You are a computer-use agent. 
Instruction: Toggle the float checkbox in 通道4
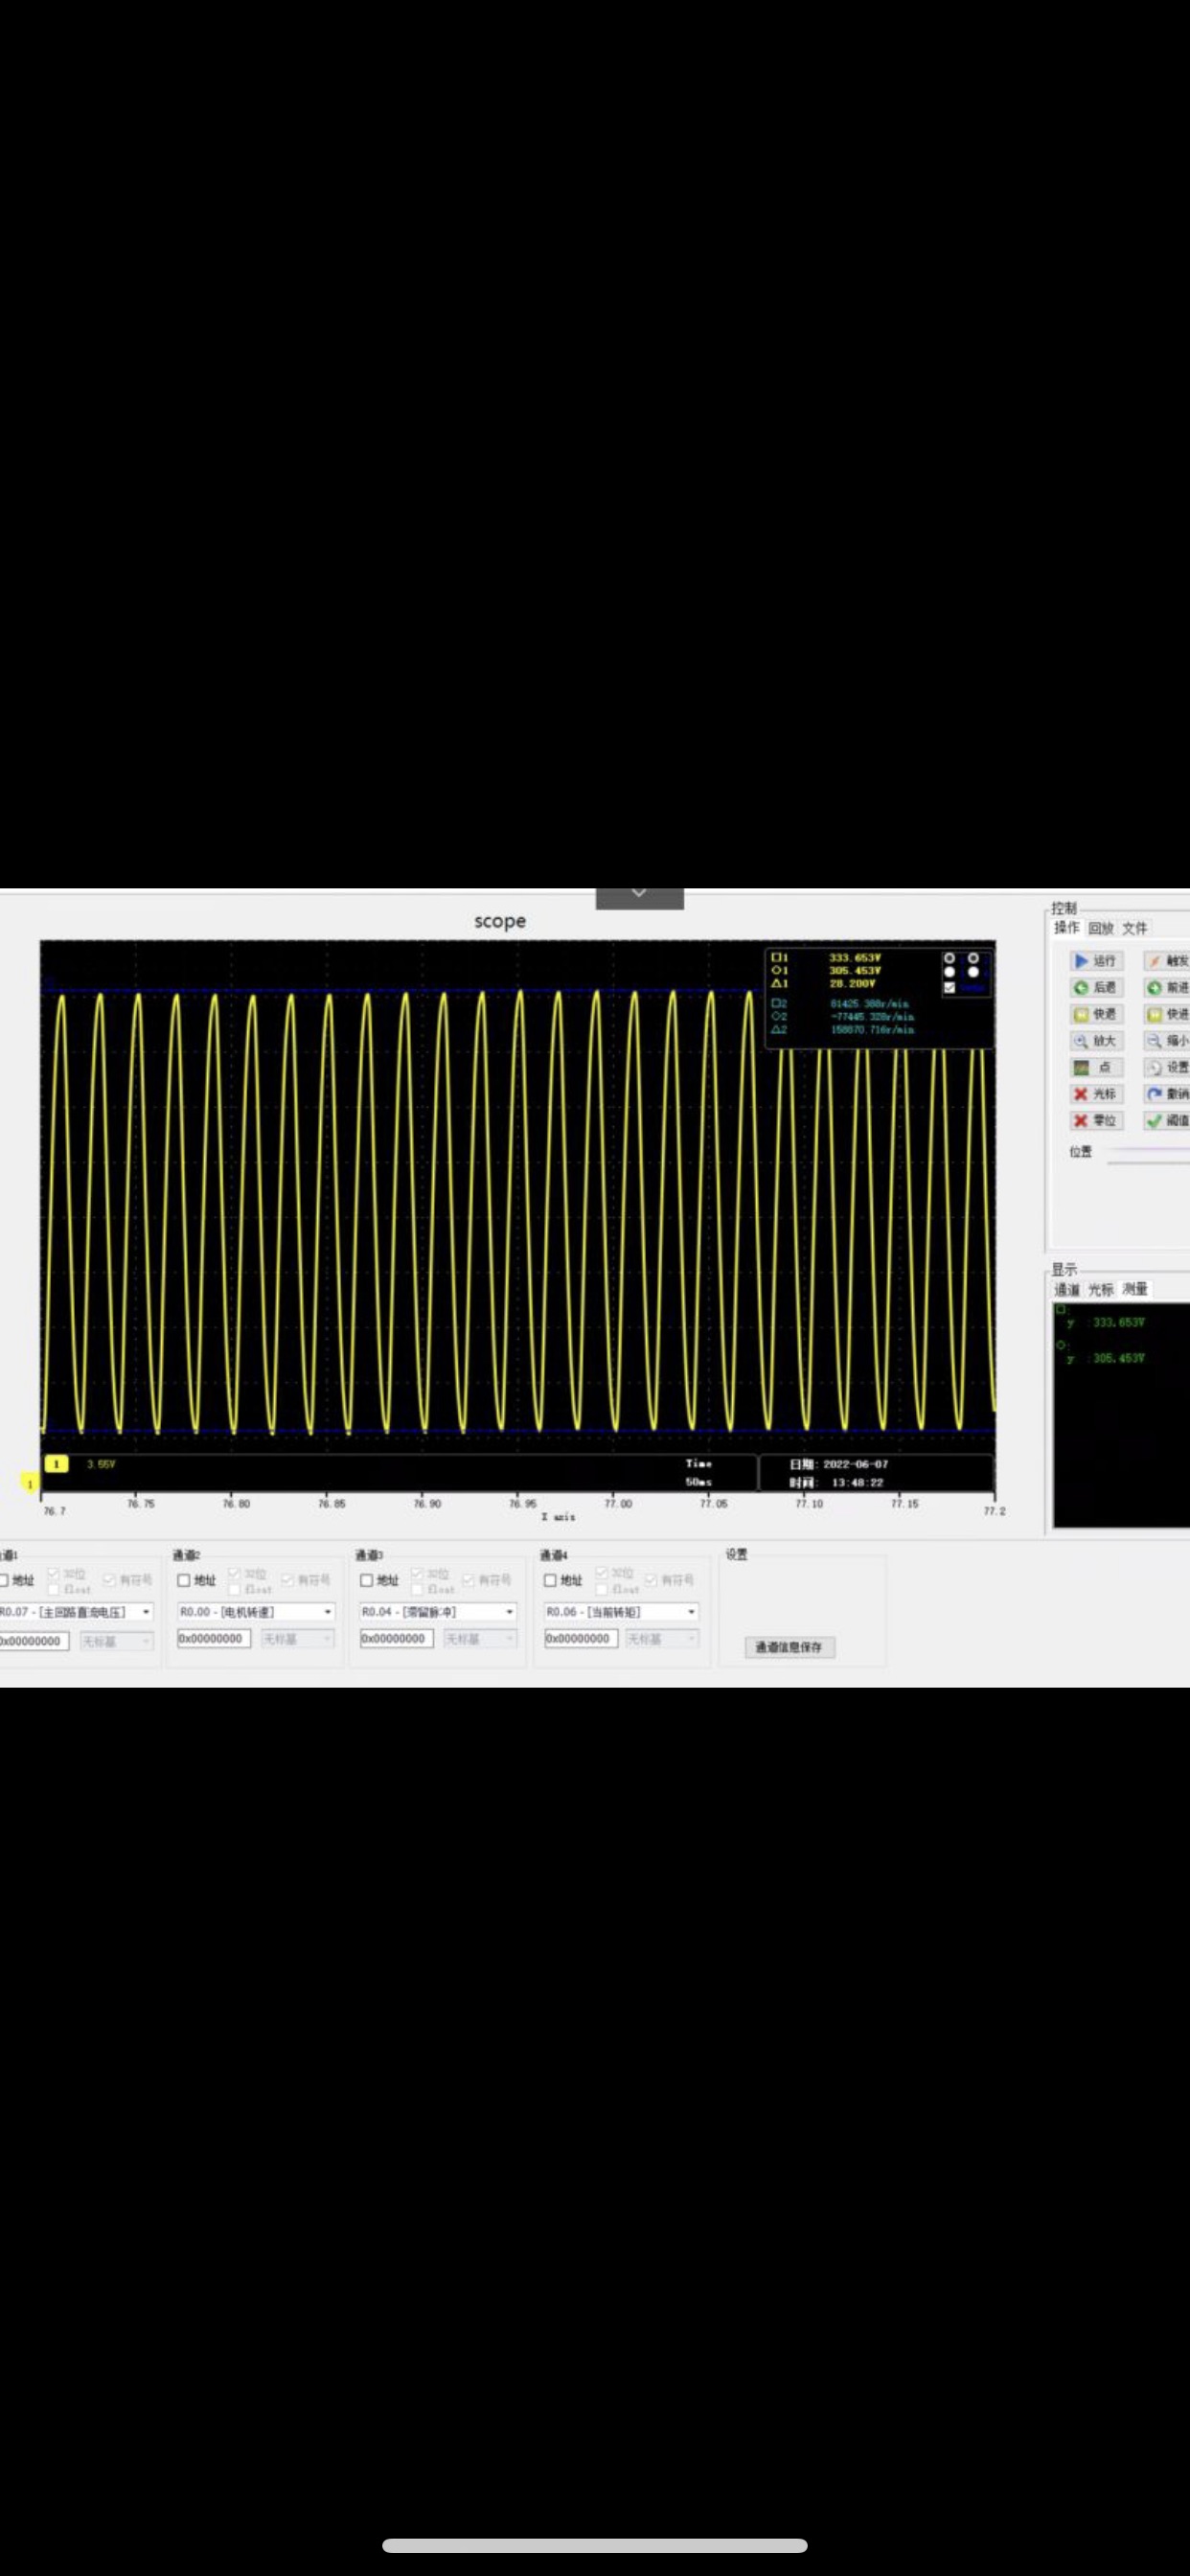[x=601, y=1590]
